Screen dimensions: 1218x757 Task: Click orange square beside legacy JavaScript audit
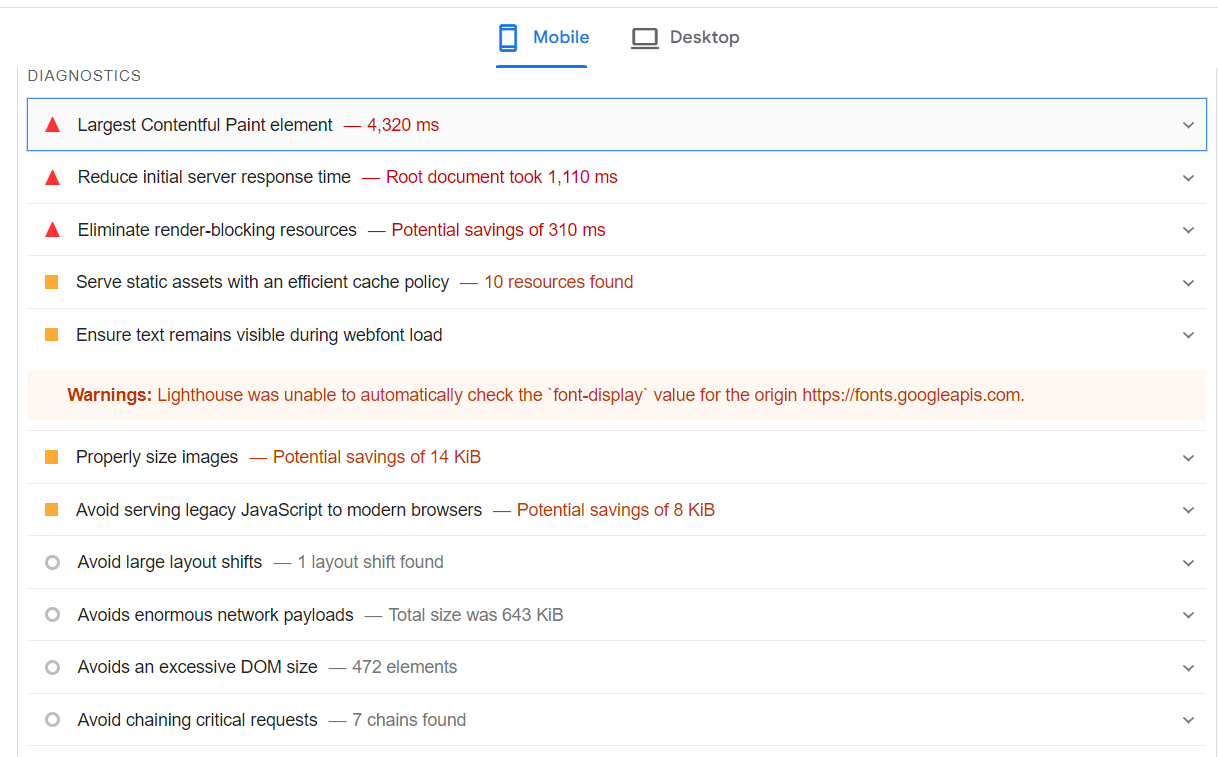[52, 510]
